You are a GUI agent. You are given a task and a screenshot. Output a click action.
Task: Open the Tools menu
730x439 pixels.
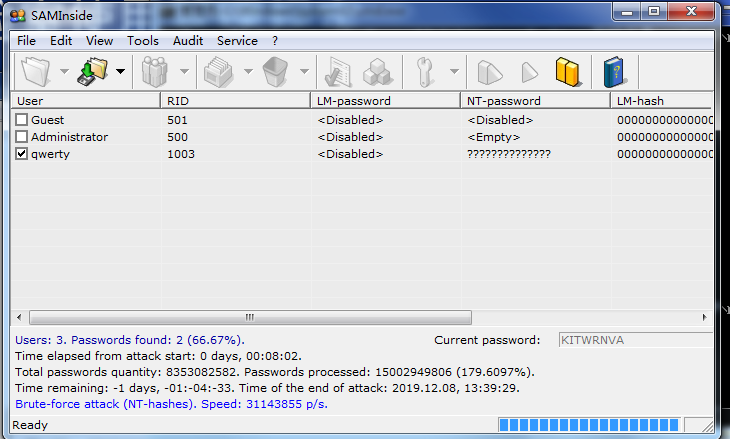tap(143, 41)
